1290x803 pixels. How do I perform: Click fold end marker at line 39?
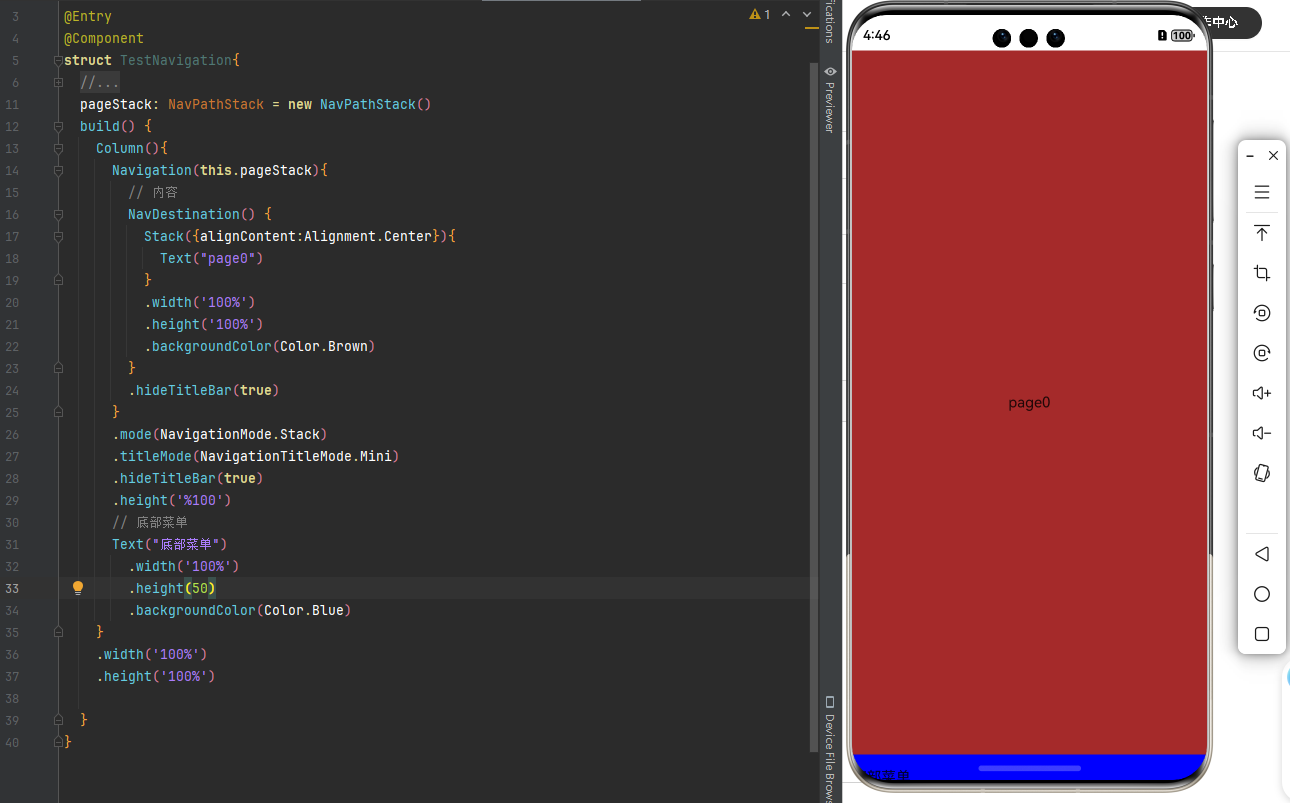pyautogui.click(x=58, y=720)
